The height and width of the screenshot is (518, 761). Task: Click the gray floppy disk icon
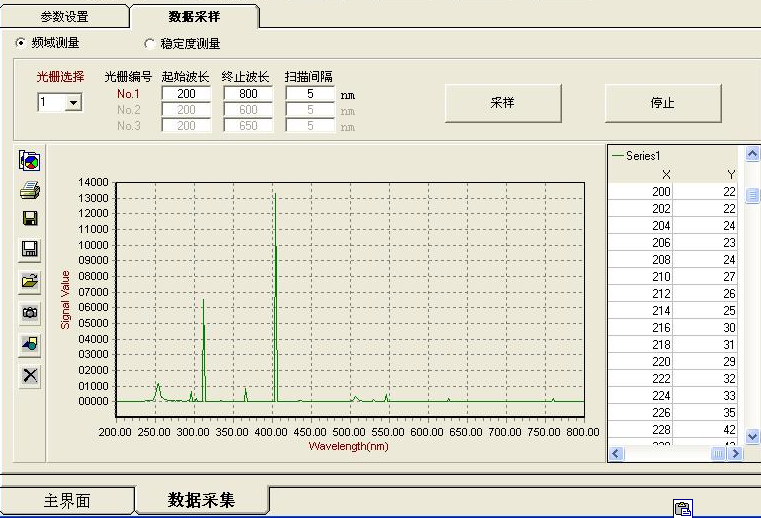(x=30, y=249)
